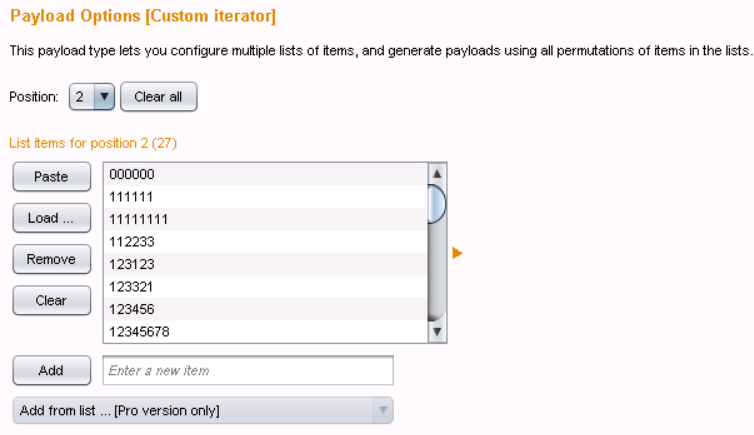This screenshot has height=435, width=754.
Task: Click the orange arrow beside the list
Action: coord(458,254)
